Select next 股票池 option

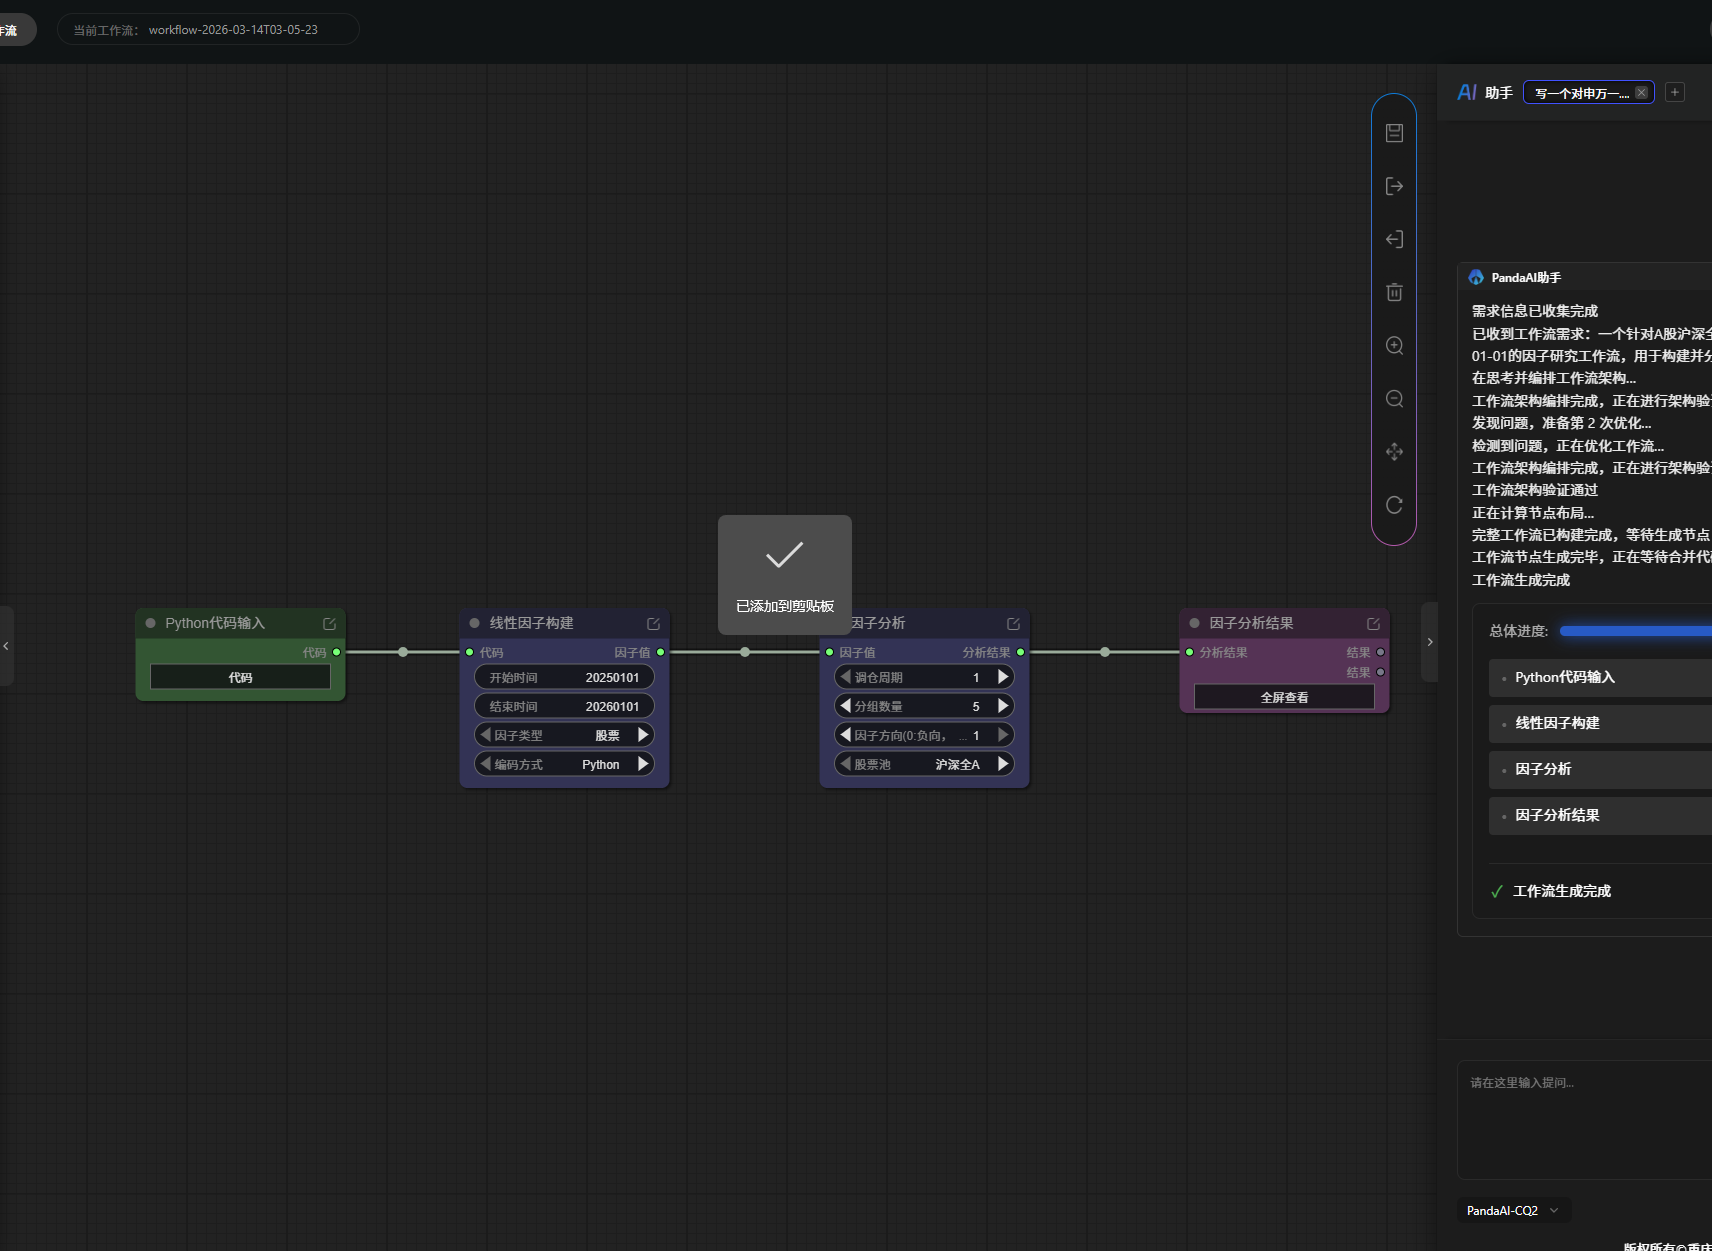(x=1003, y=764)
